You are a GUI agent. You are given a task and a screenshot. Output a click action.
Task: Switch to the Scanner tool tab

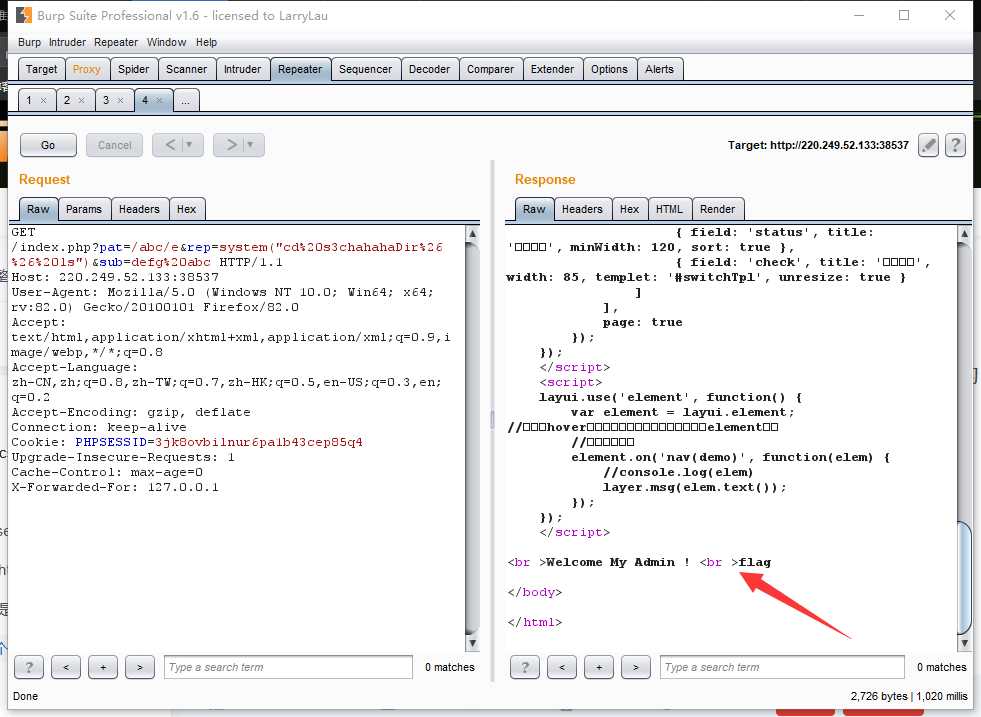pyautogui.click(x=186, y=69)
